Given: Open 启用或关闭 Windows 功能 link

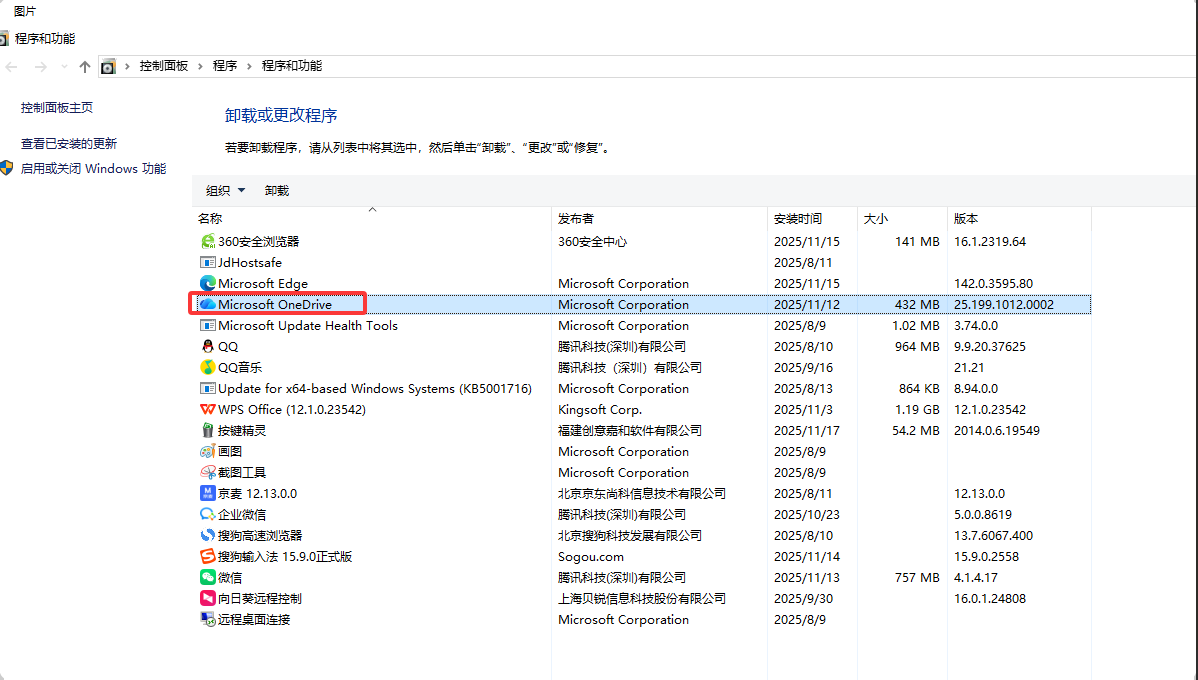Looking at the screenshot, I should tap(93, 169).
